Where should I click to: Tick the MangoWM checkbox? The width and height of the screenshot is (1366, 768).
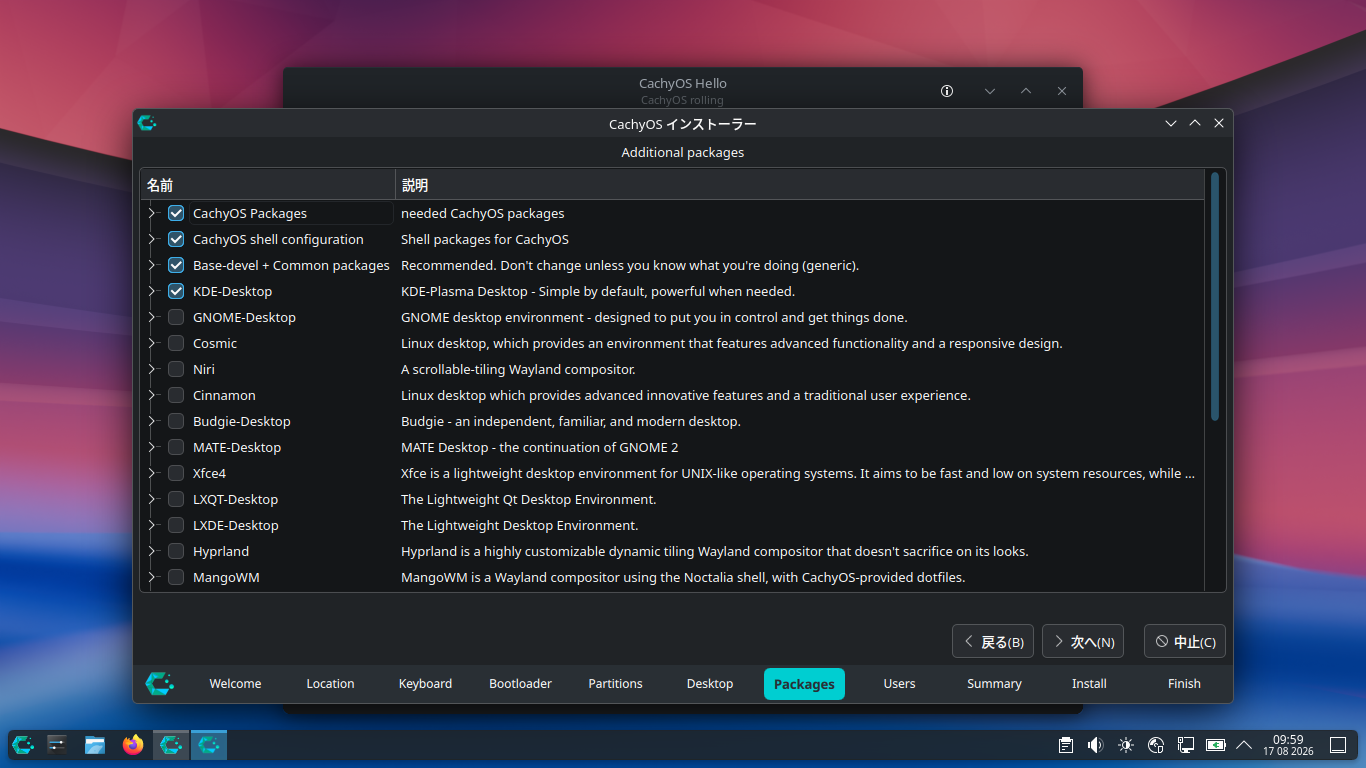point(176,577)
